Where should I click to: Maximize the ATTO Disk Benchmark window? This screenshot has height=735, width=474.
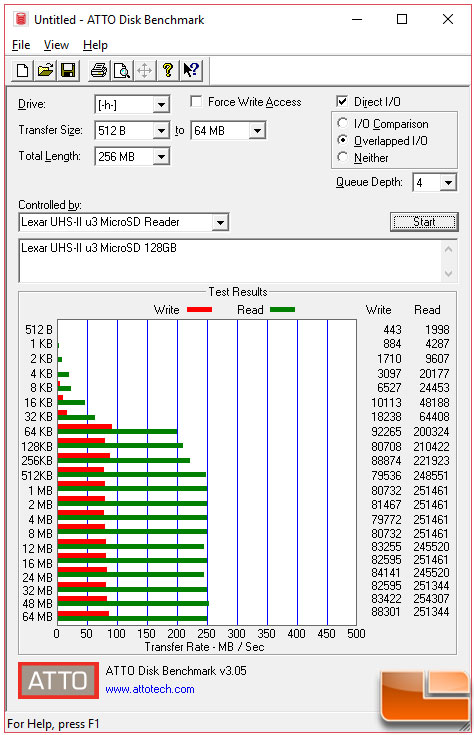click(402, 19)
